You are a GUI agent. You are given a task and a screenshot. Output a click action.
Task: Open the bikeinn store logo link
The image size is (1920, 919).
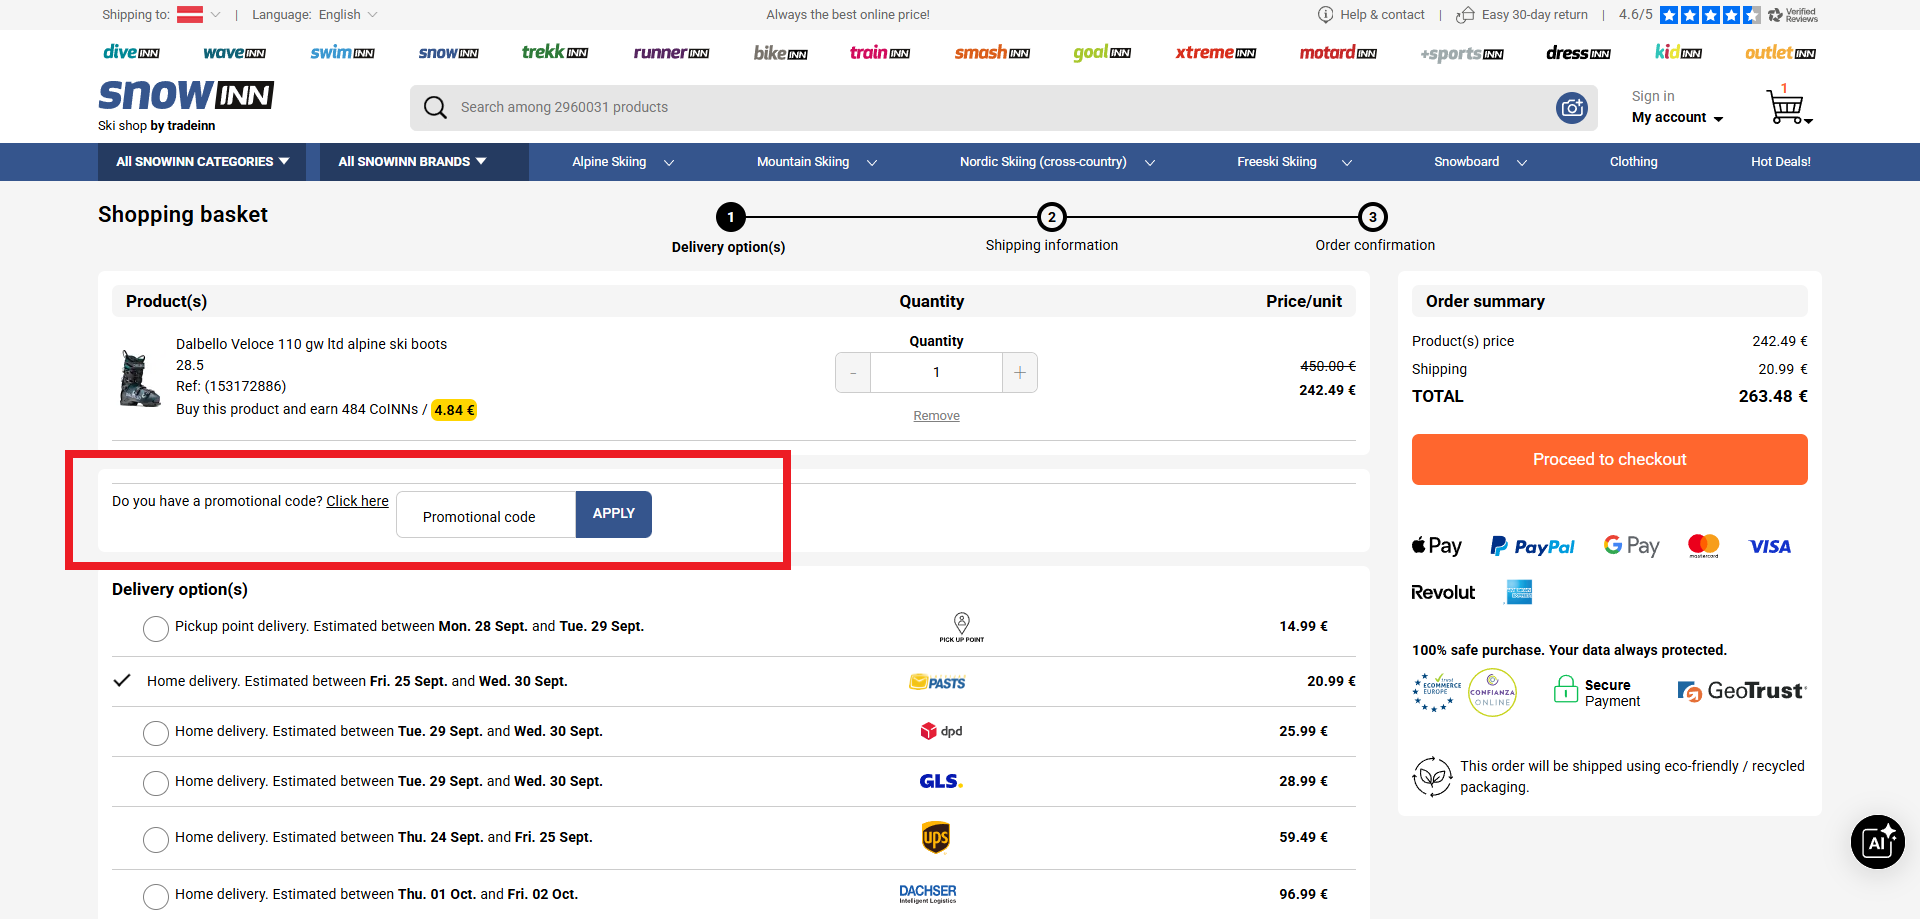pos(780,53)
